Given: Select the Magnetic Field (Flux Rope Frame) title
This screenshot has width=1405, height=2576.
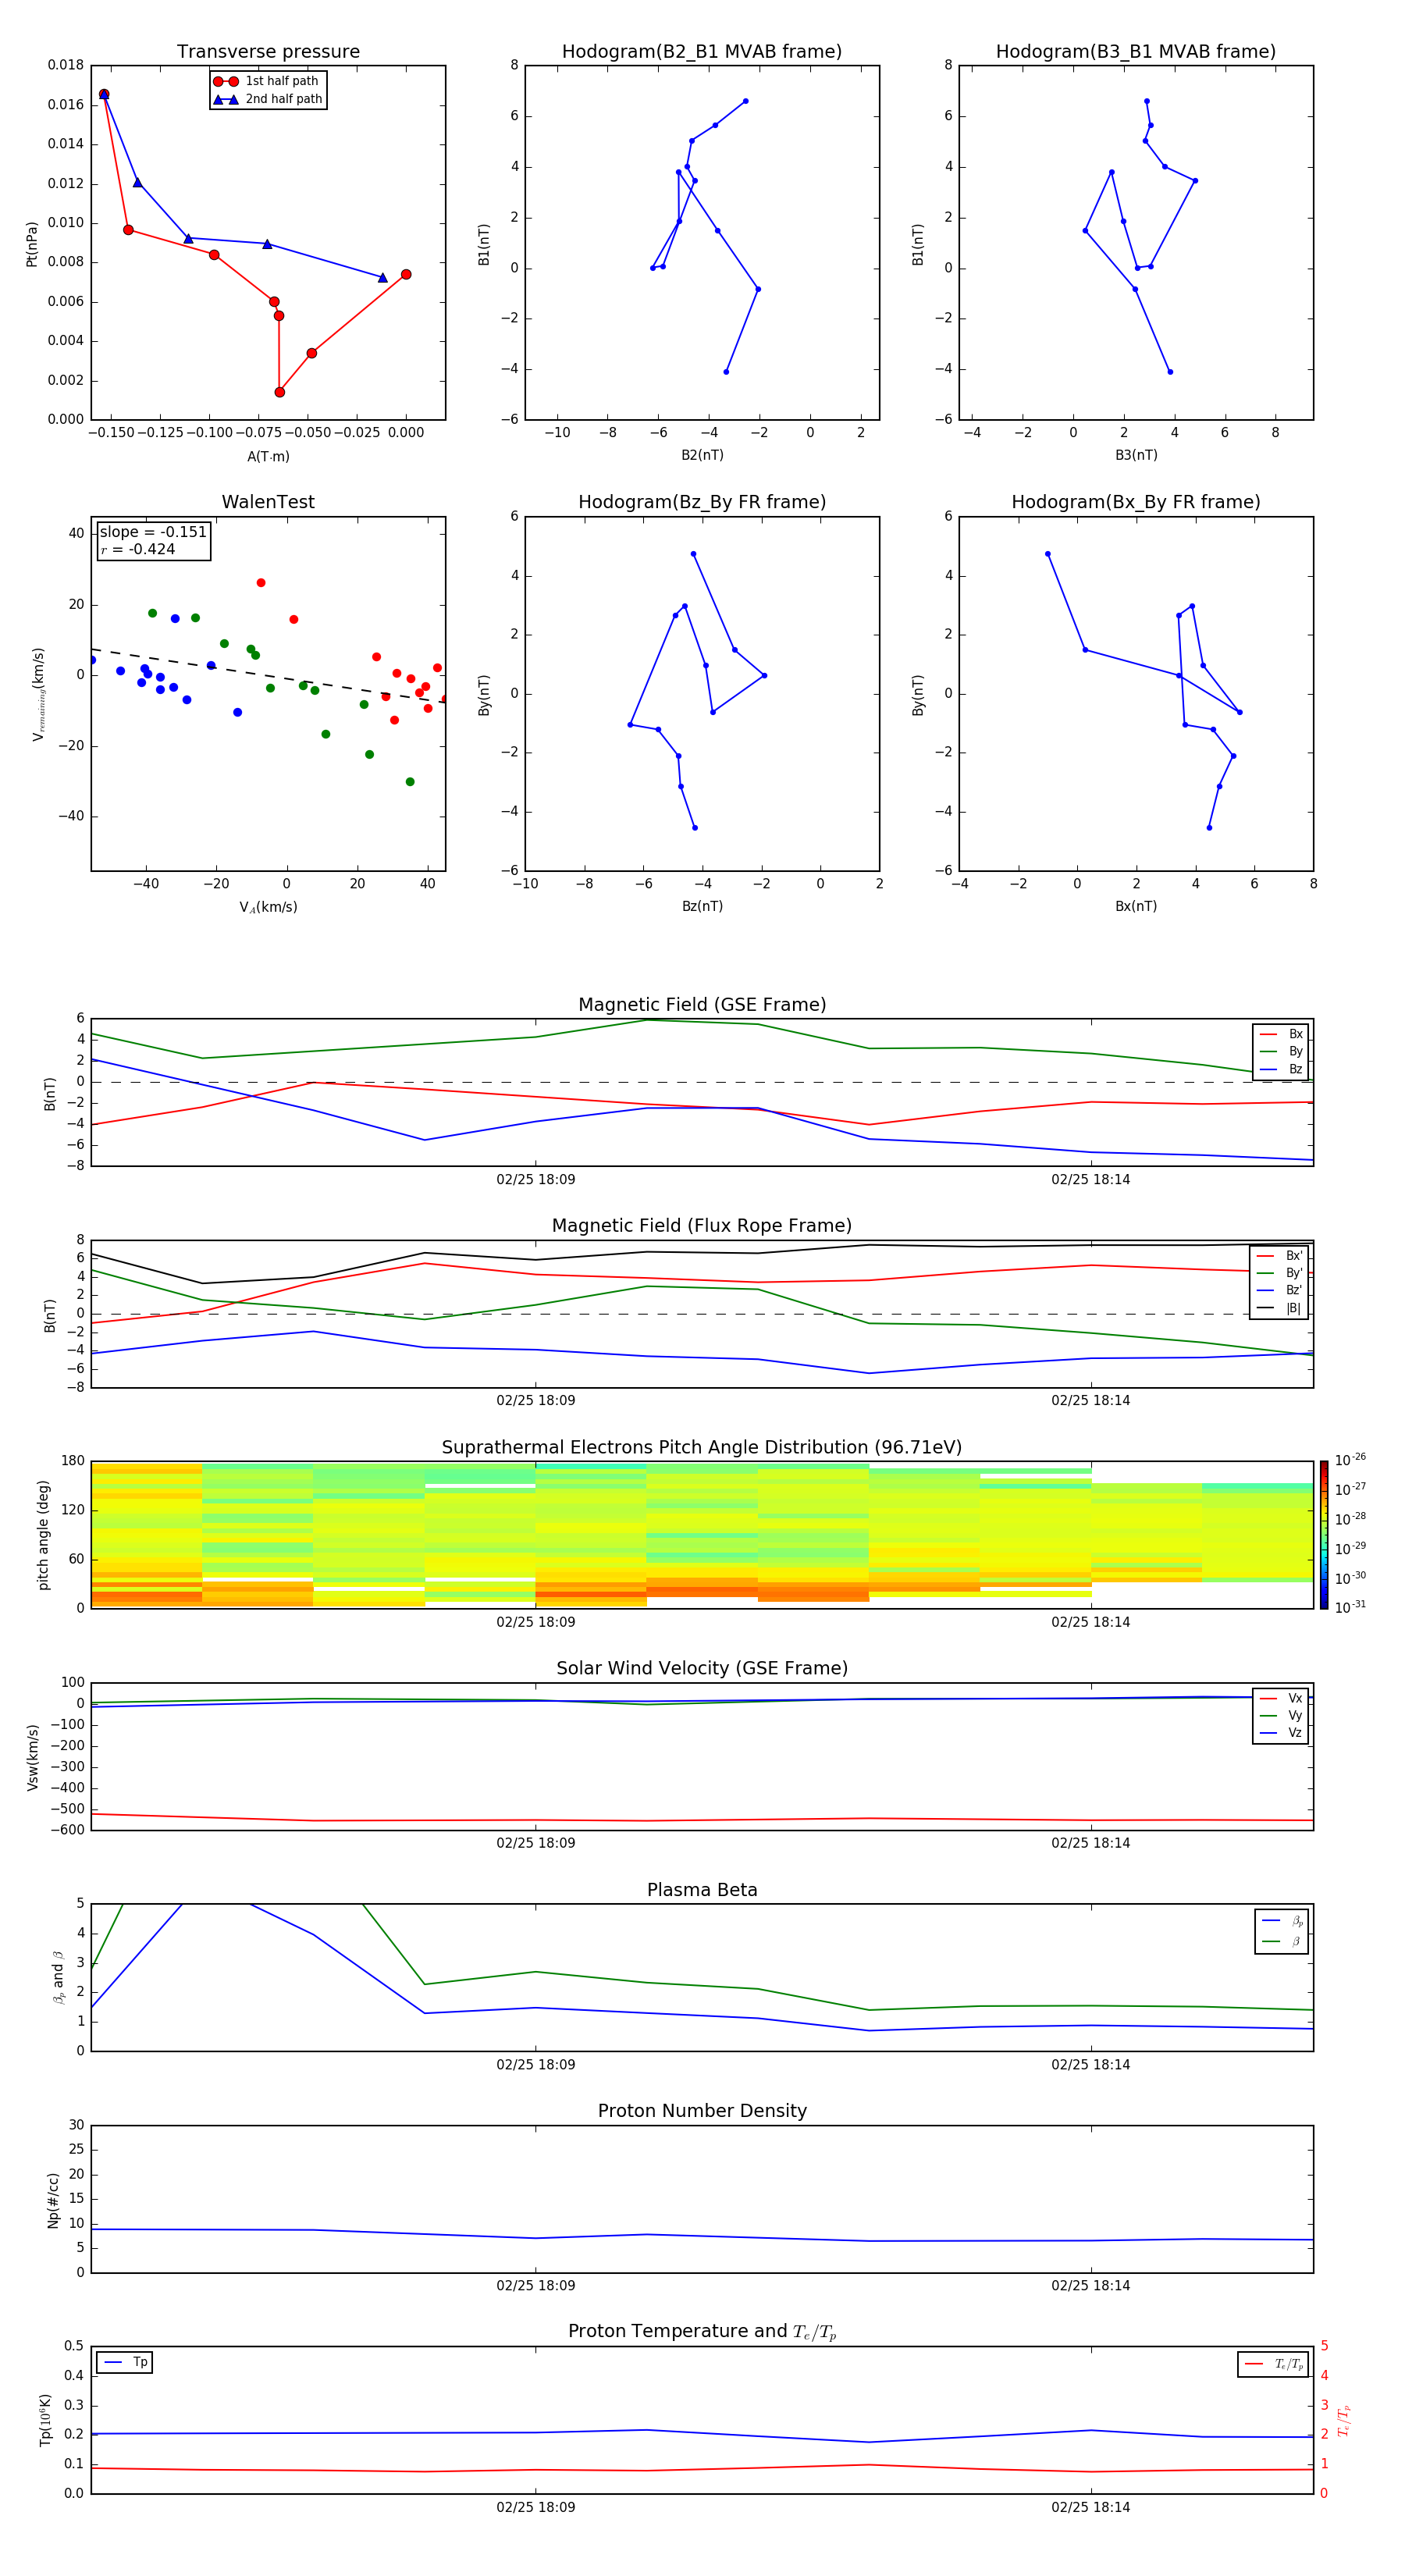Looking at the screenshot, I should click(x=702, y=1226).
